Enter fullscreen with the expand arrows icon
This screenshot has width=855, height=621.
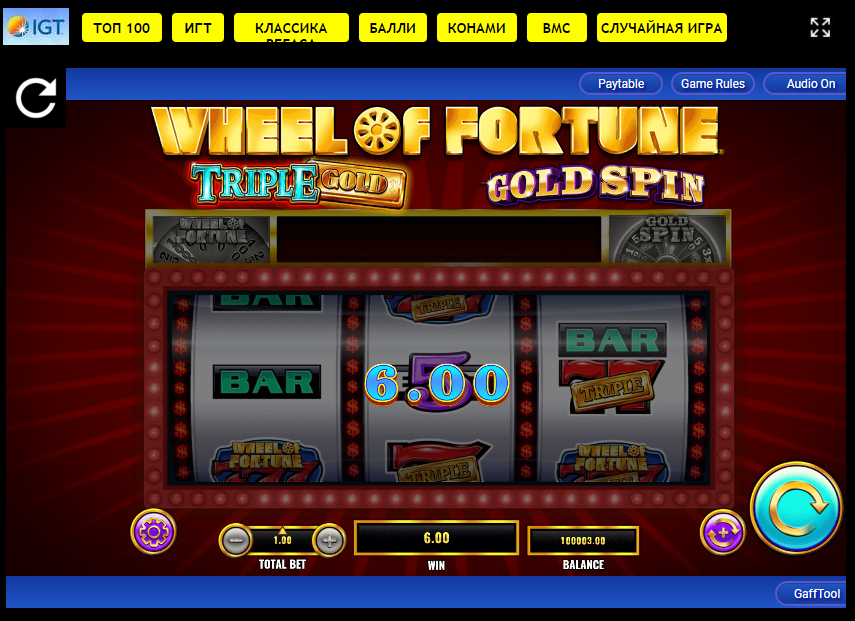(820, 27)
